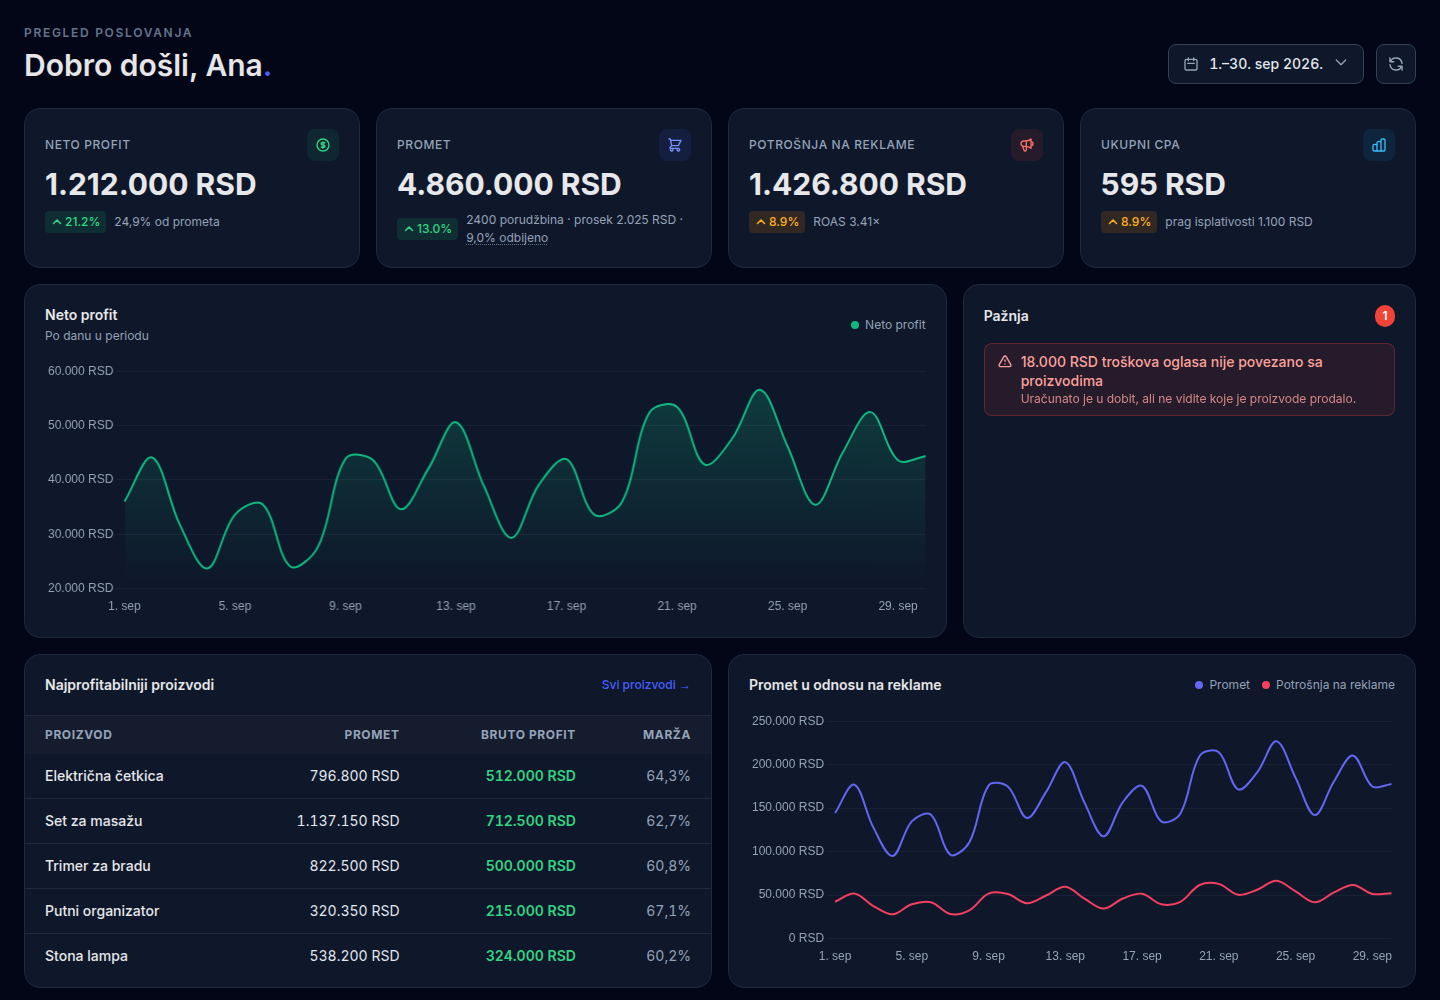The image size is (1440, 1000).
Task: Select the Set za masažu product row
Action: (368, 821)
